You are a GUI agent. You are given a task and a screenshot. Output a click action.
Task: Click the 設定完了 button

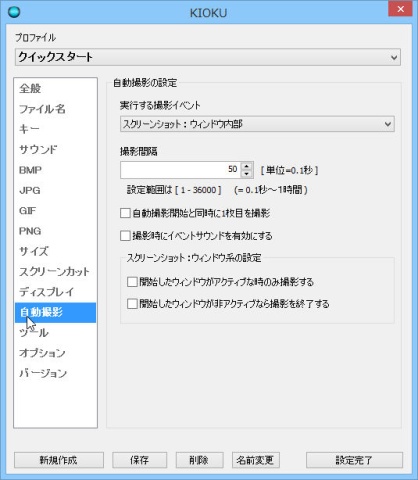coord(354,460)
